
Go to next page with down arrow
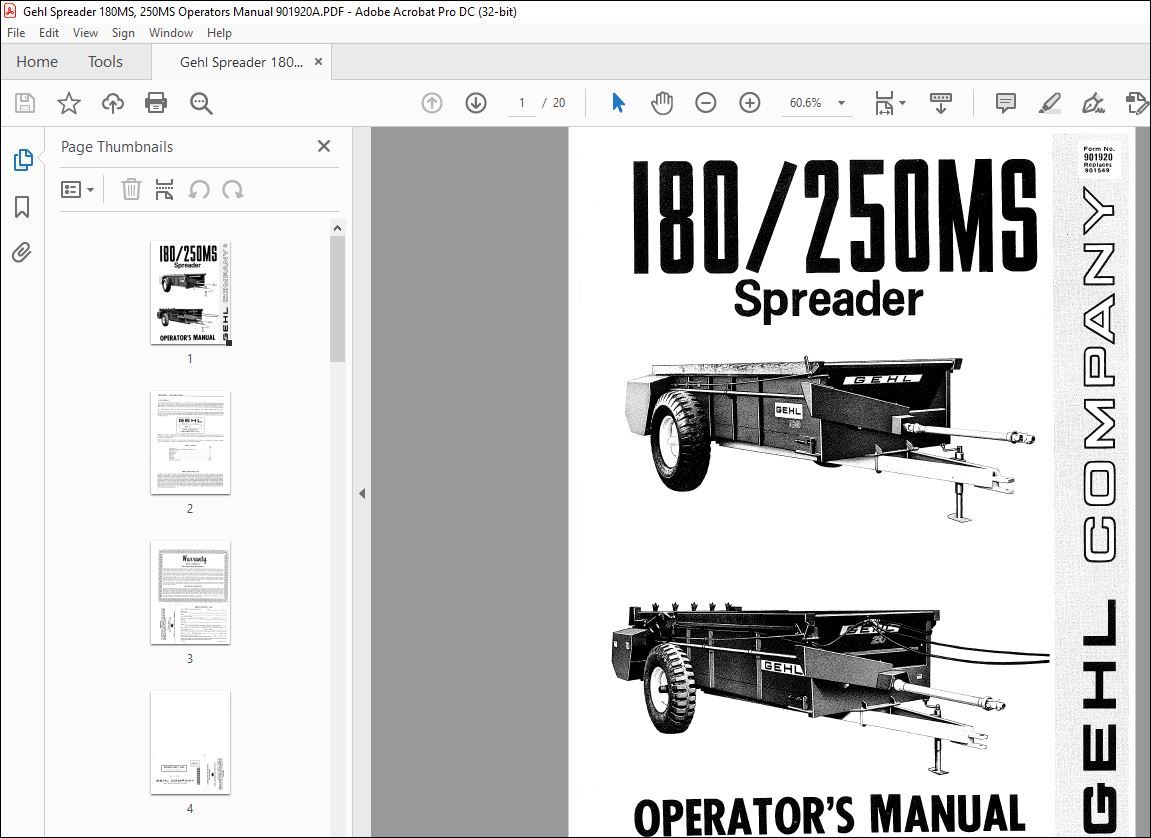pyautogui.click(x=475, y=102)
